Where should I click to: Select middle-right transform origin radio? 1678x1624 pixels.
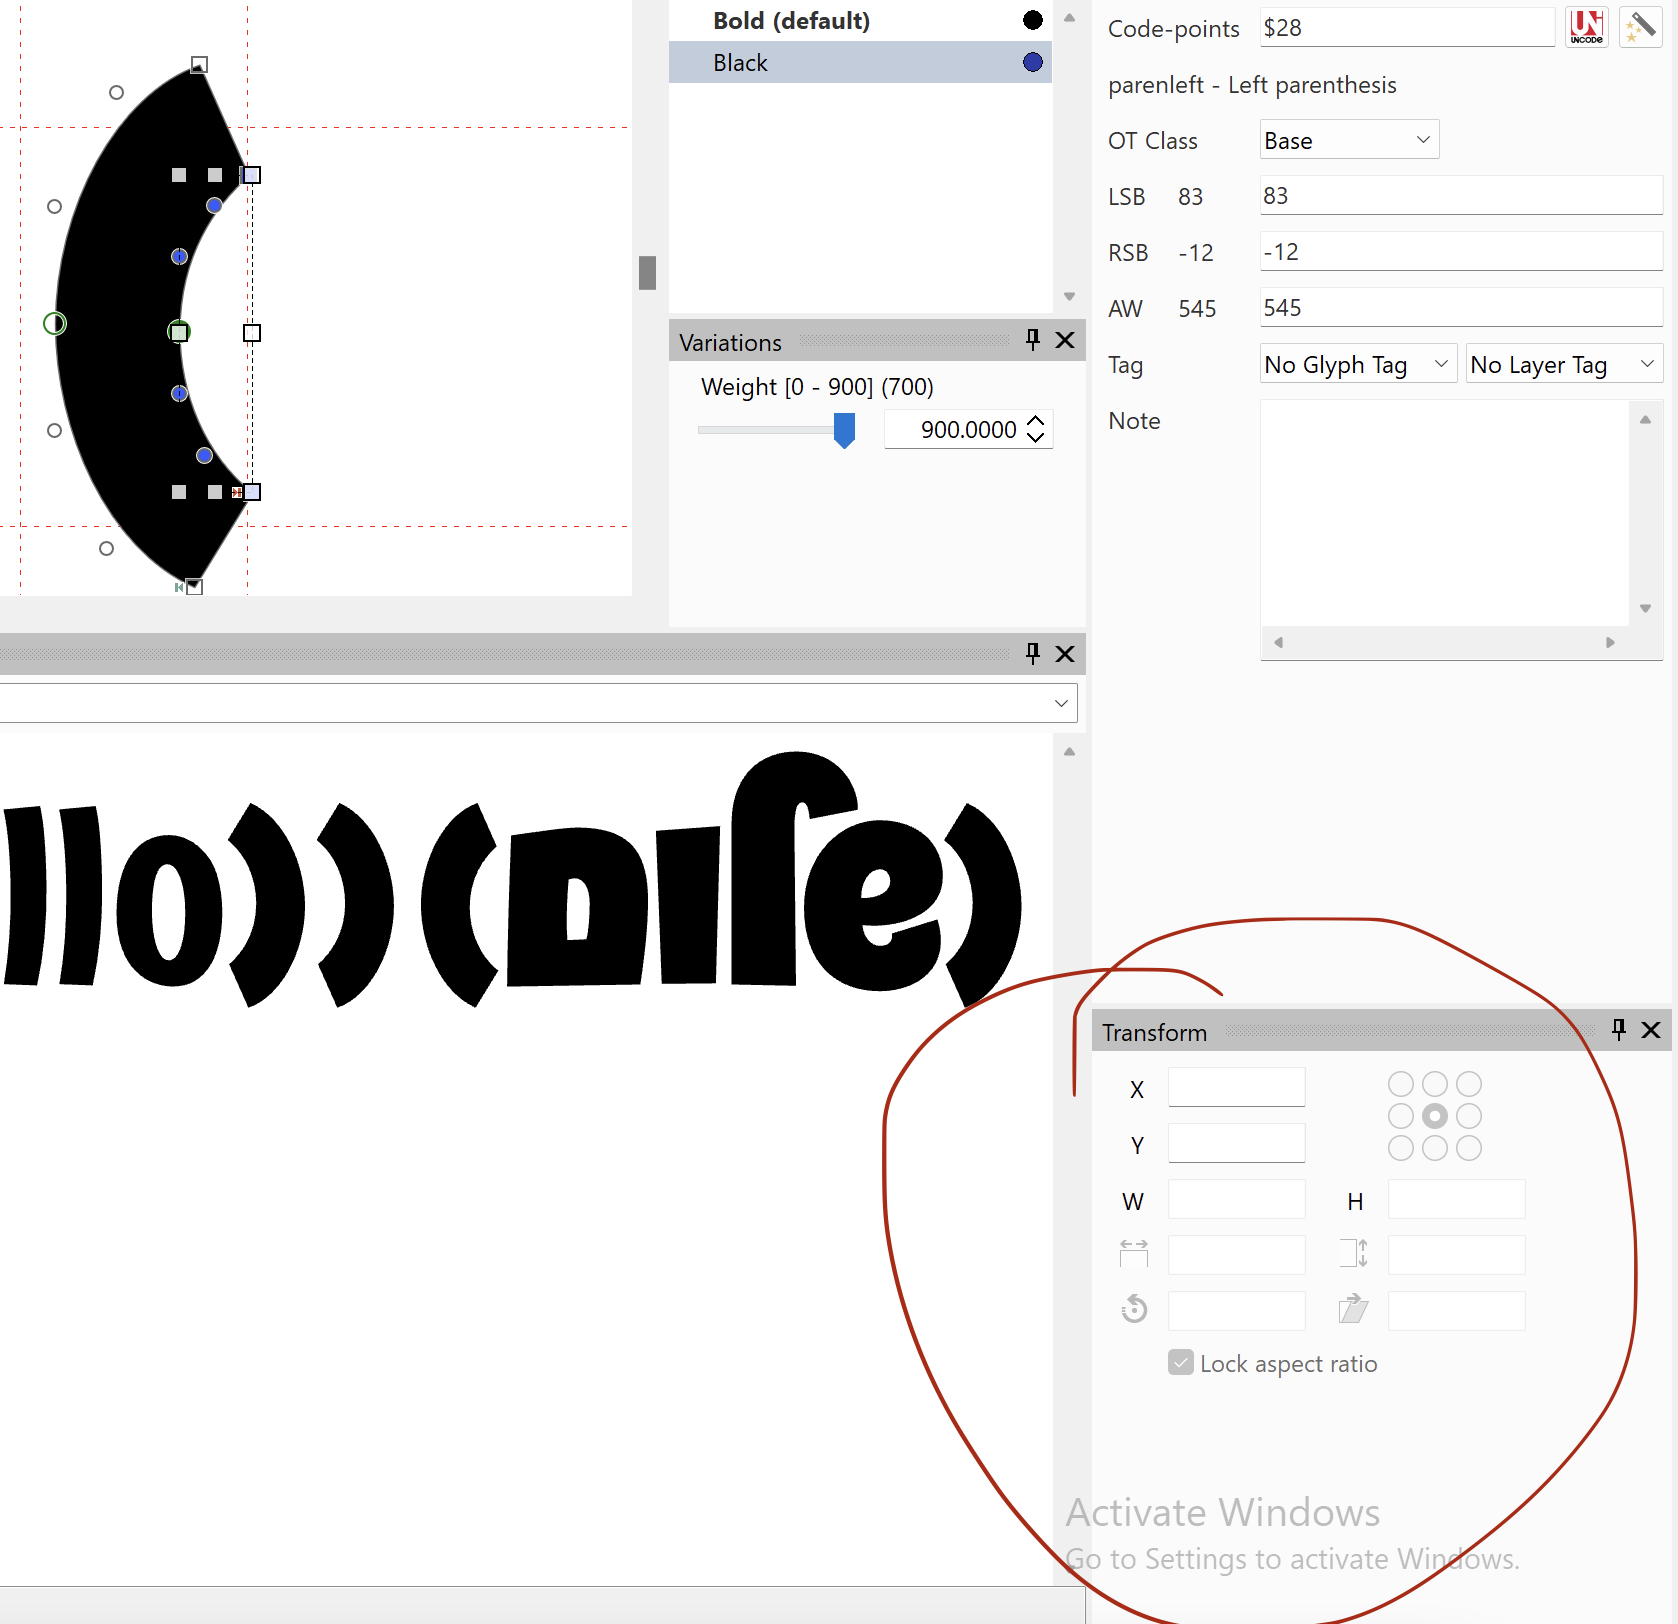[x=1469, y=1116]
